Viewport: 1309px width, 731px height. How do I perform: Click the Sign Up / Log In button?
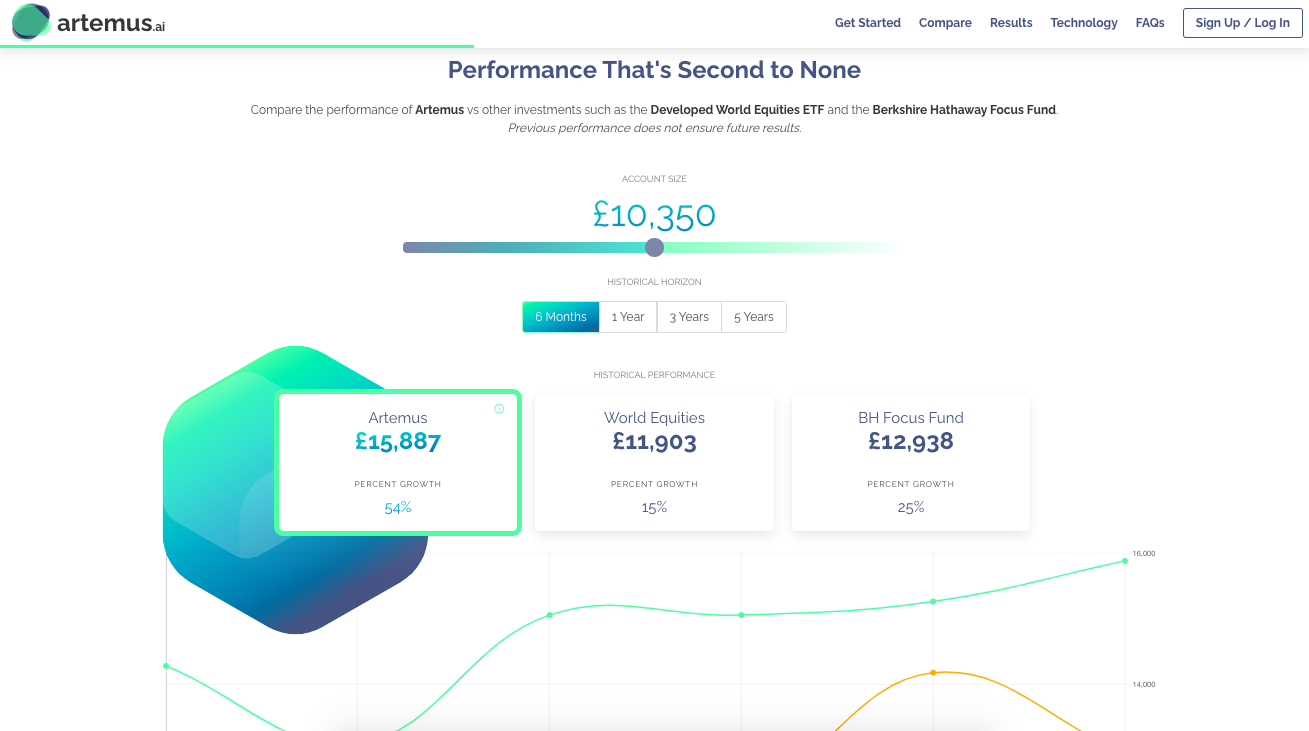1242,23
